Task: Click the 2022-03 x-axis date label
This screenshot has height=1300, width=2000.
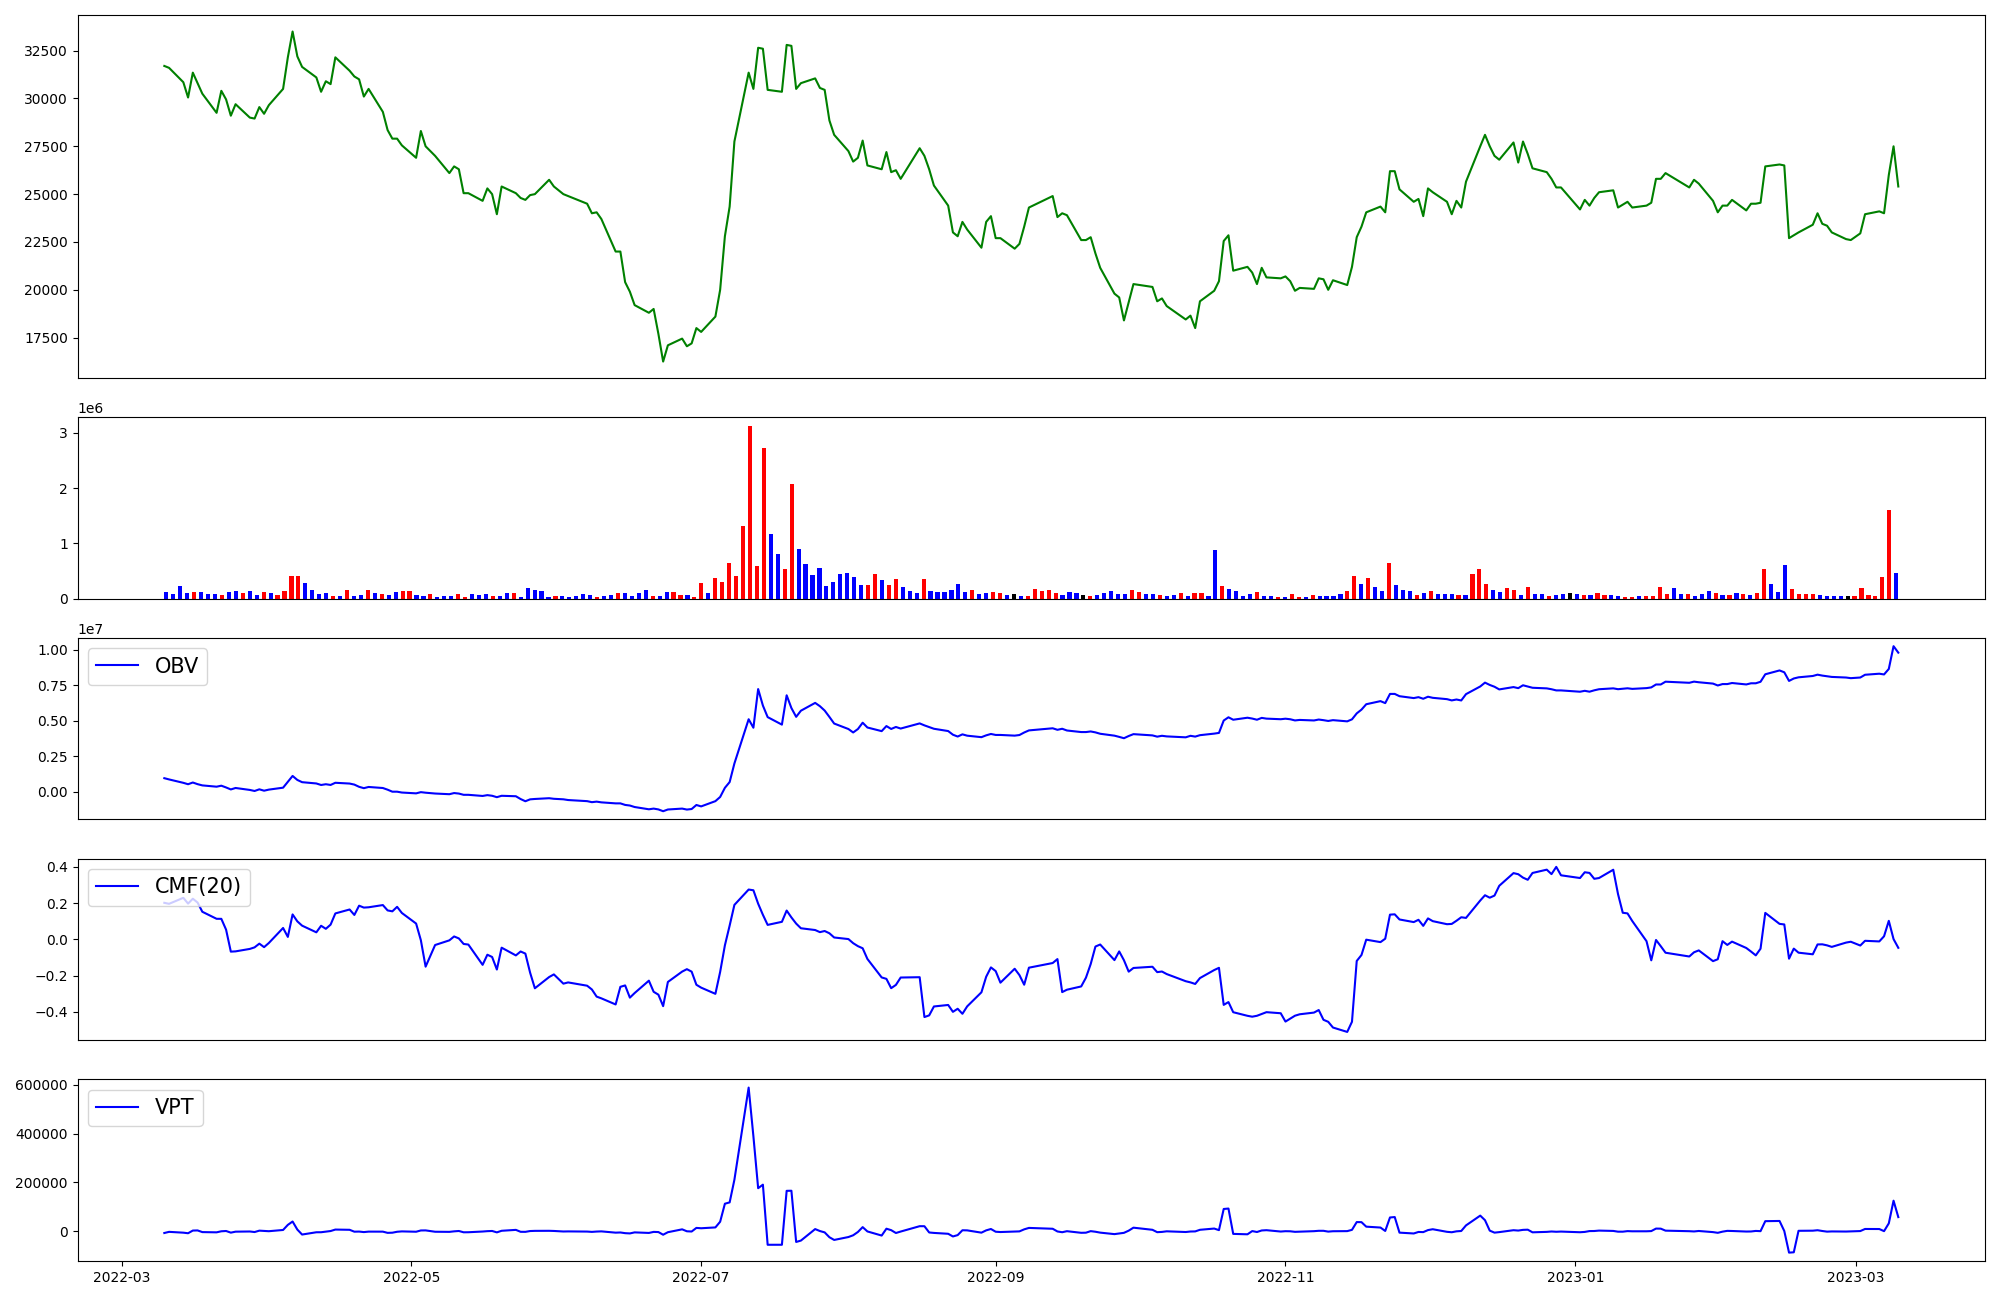Action: (x=122, y=1277)
